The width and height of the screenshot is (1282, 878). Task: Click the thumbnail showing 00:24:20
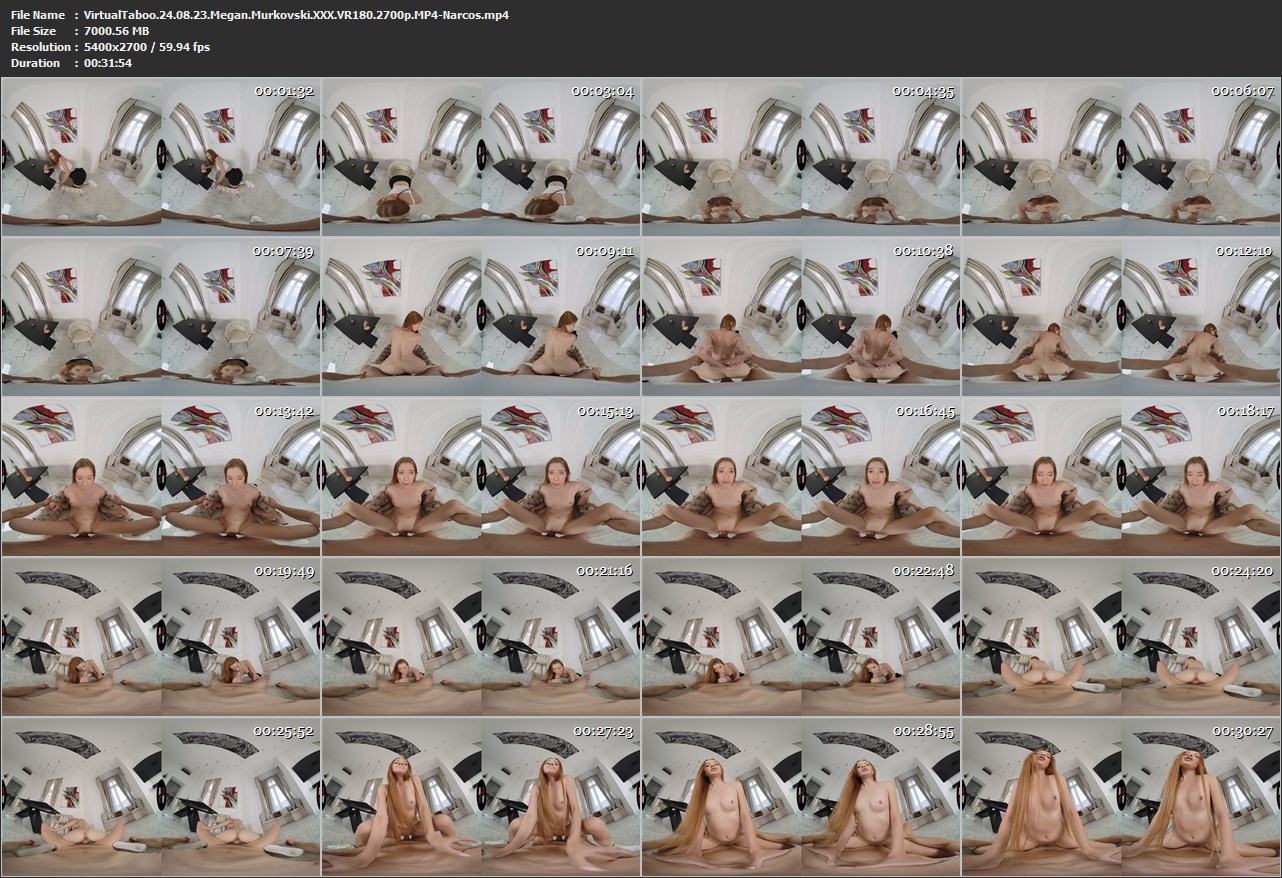pyautogui.click(x=1121, y=636)
